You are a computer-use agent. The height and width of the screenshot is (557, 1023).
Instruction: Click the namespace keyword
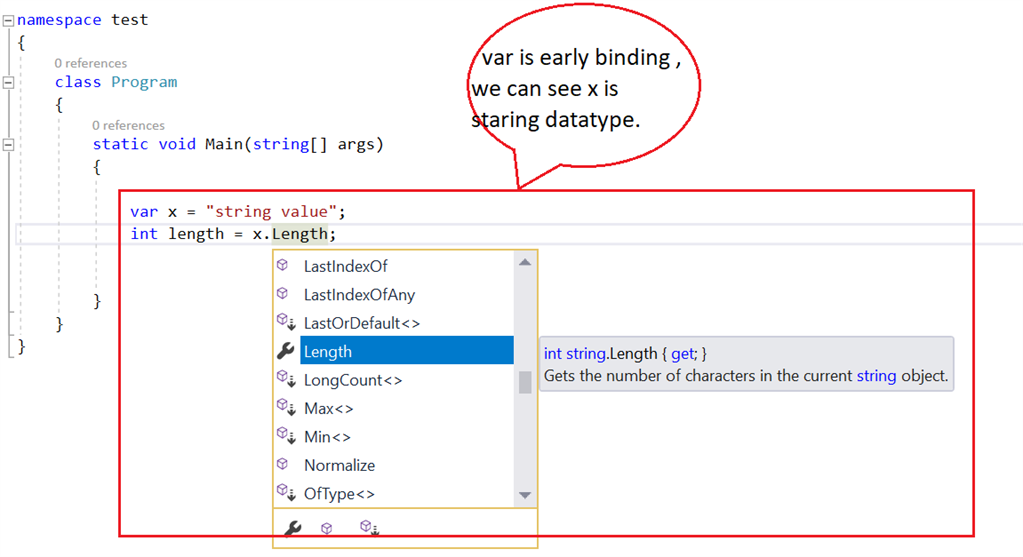59,20
